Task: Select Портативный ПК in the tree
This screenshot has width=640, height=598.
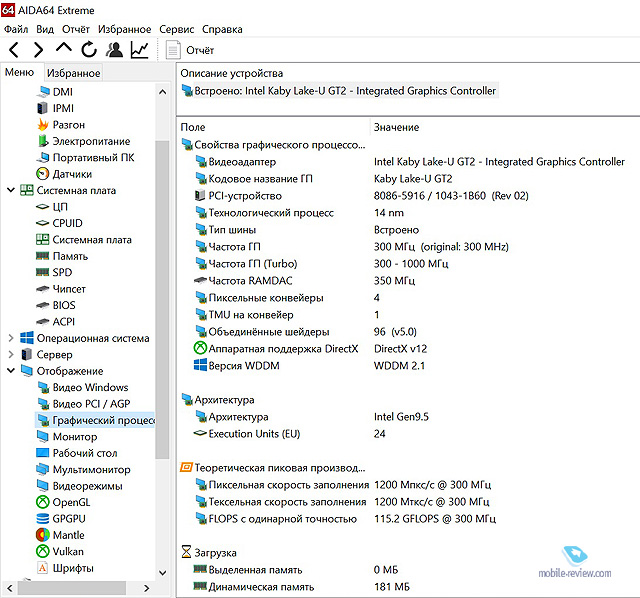Action: point(85,158)
